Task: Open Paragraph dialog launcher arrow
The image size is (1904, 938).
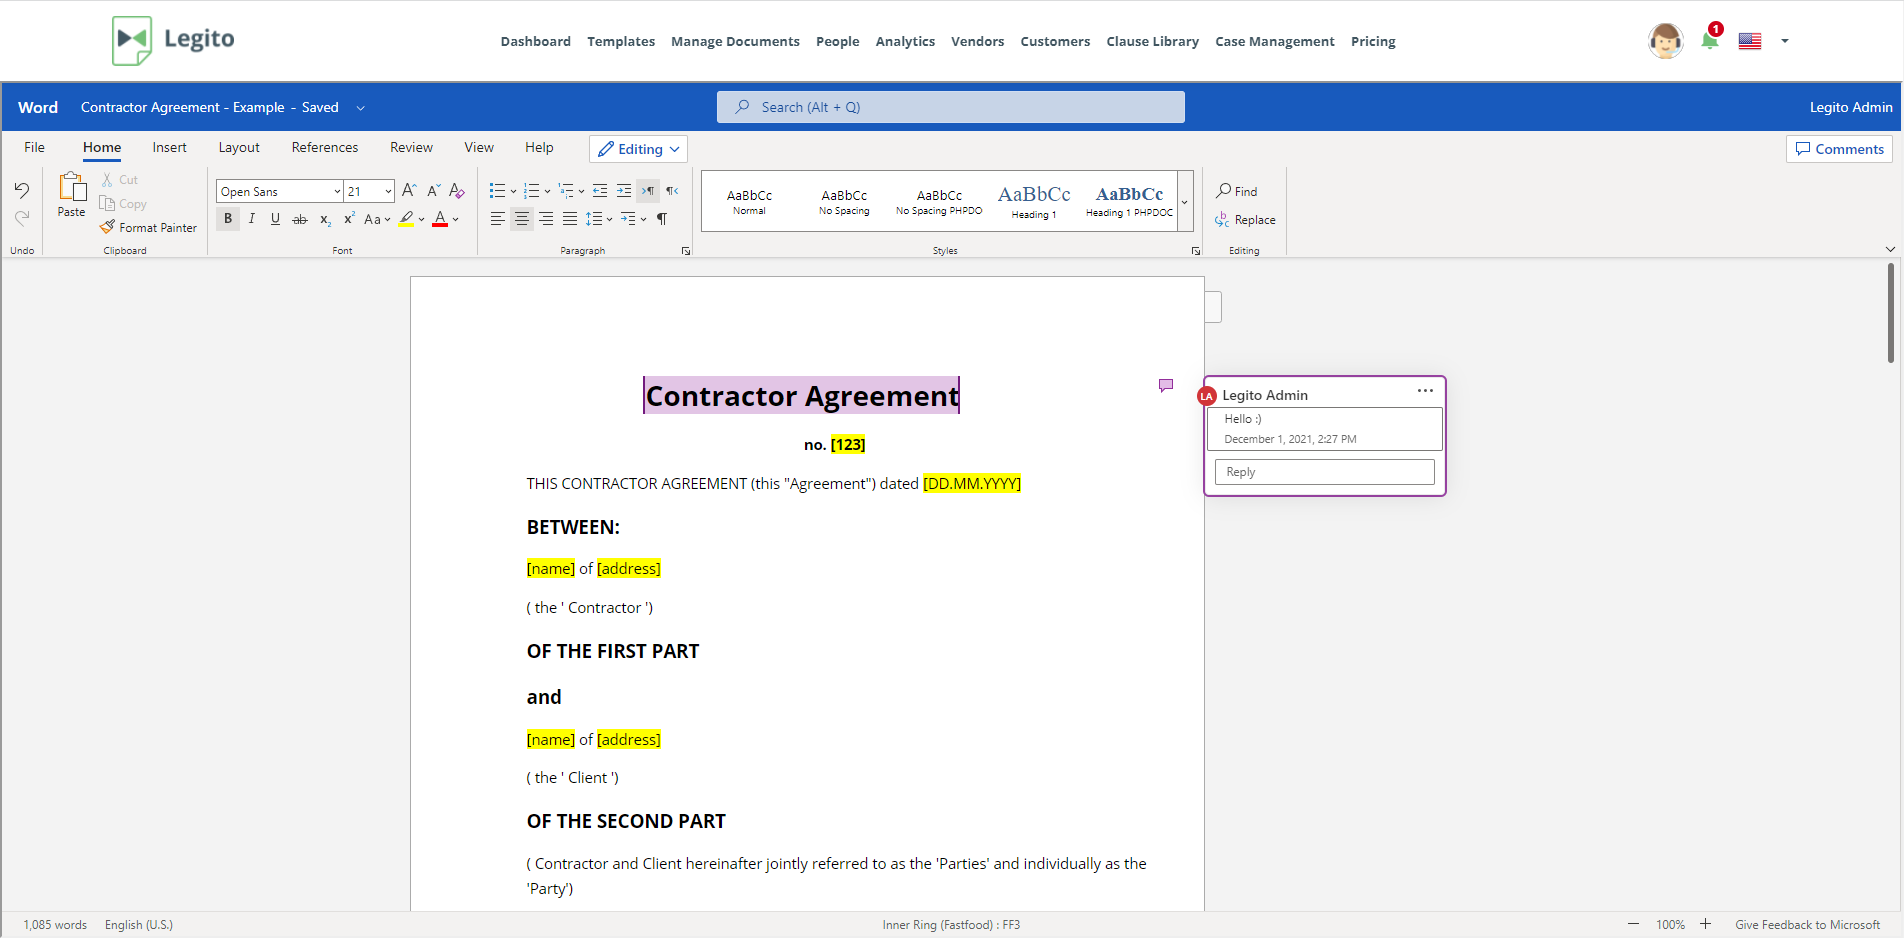Action: pos(686,251)
